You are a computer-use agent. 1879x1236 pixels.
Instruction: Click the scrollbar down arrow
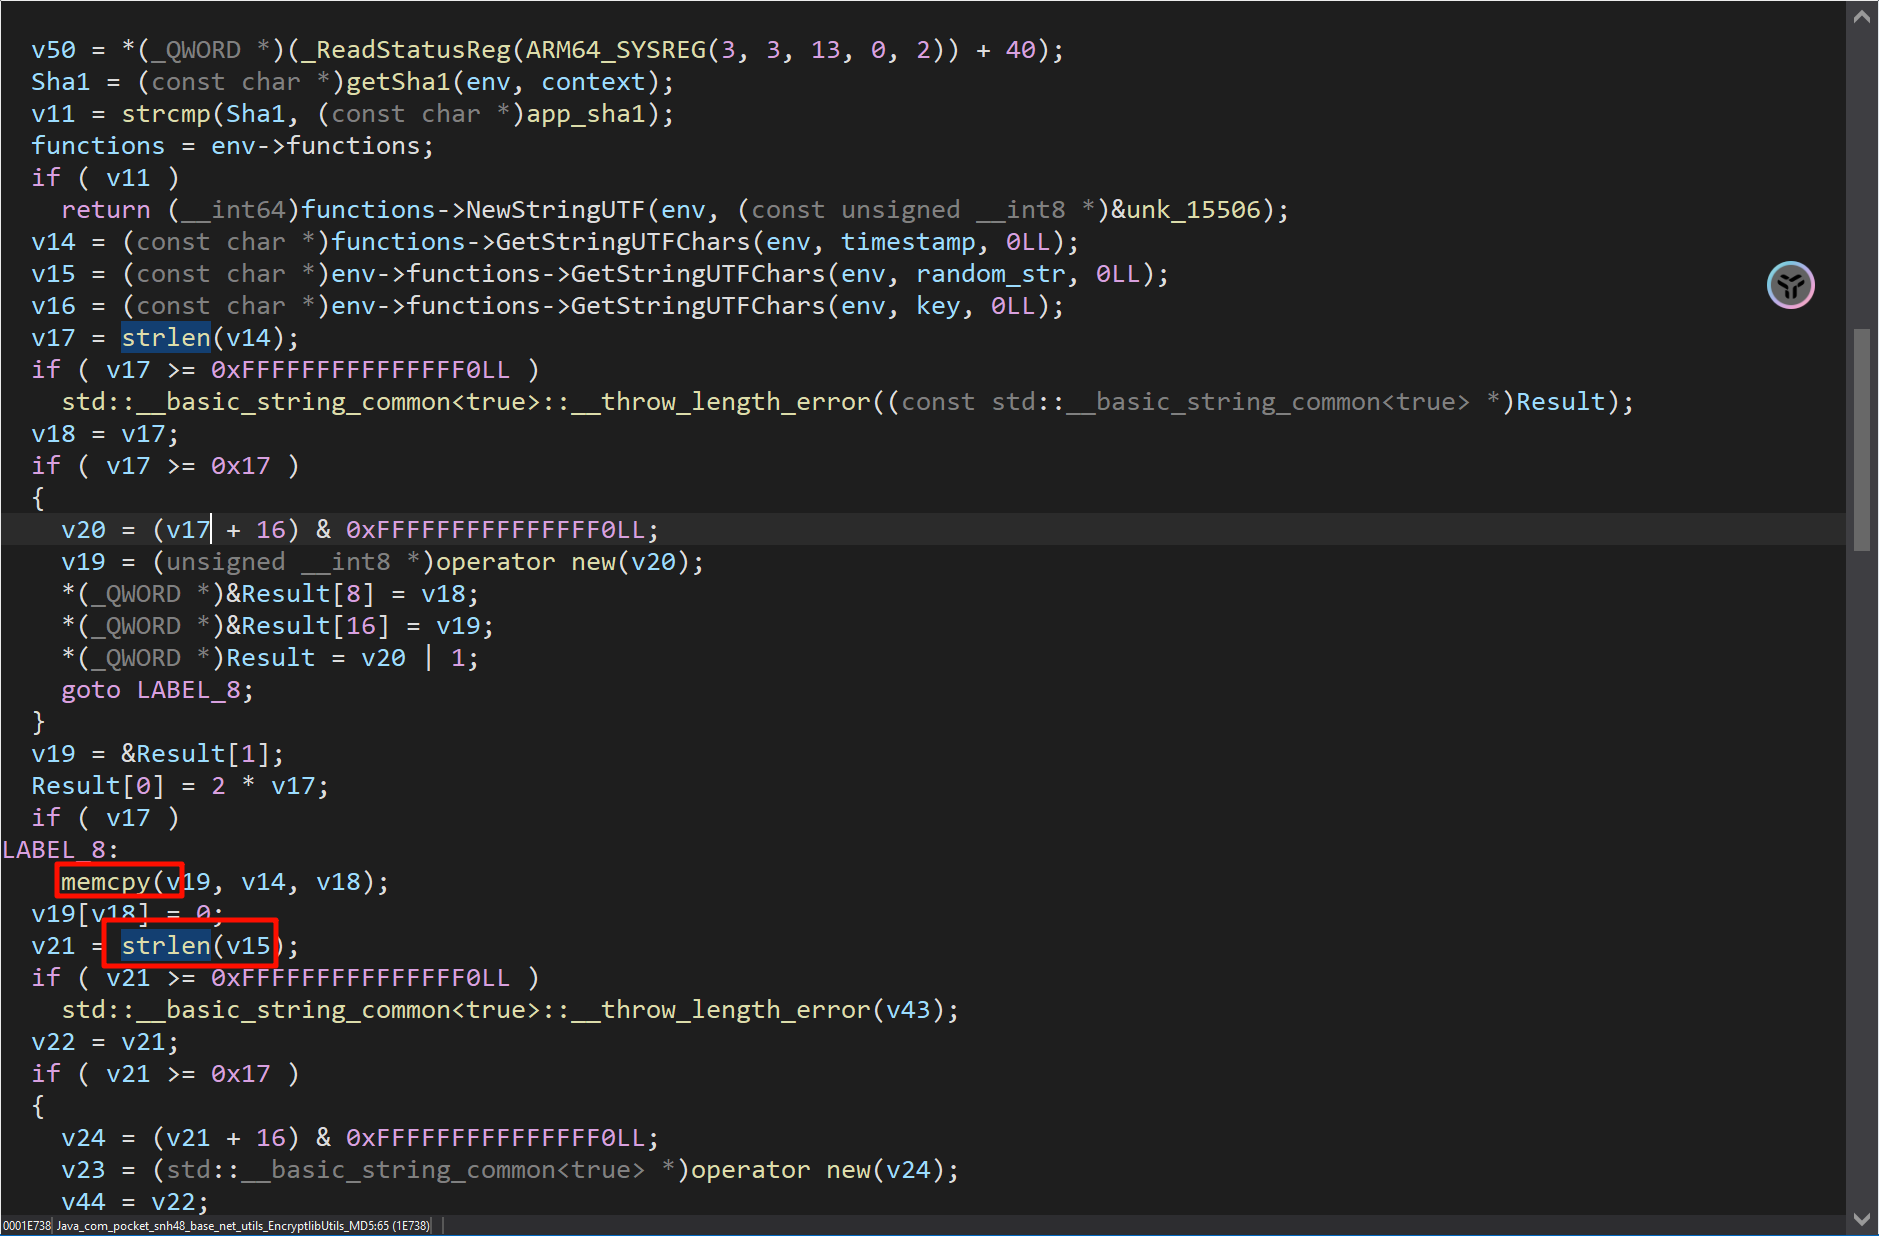coord(1861,1219)
